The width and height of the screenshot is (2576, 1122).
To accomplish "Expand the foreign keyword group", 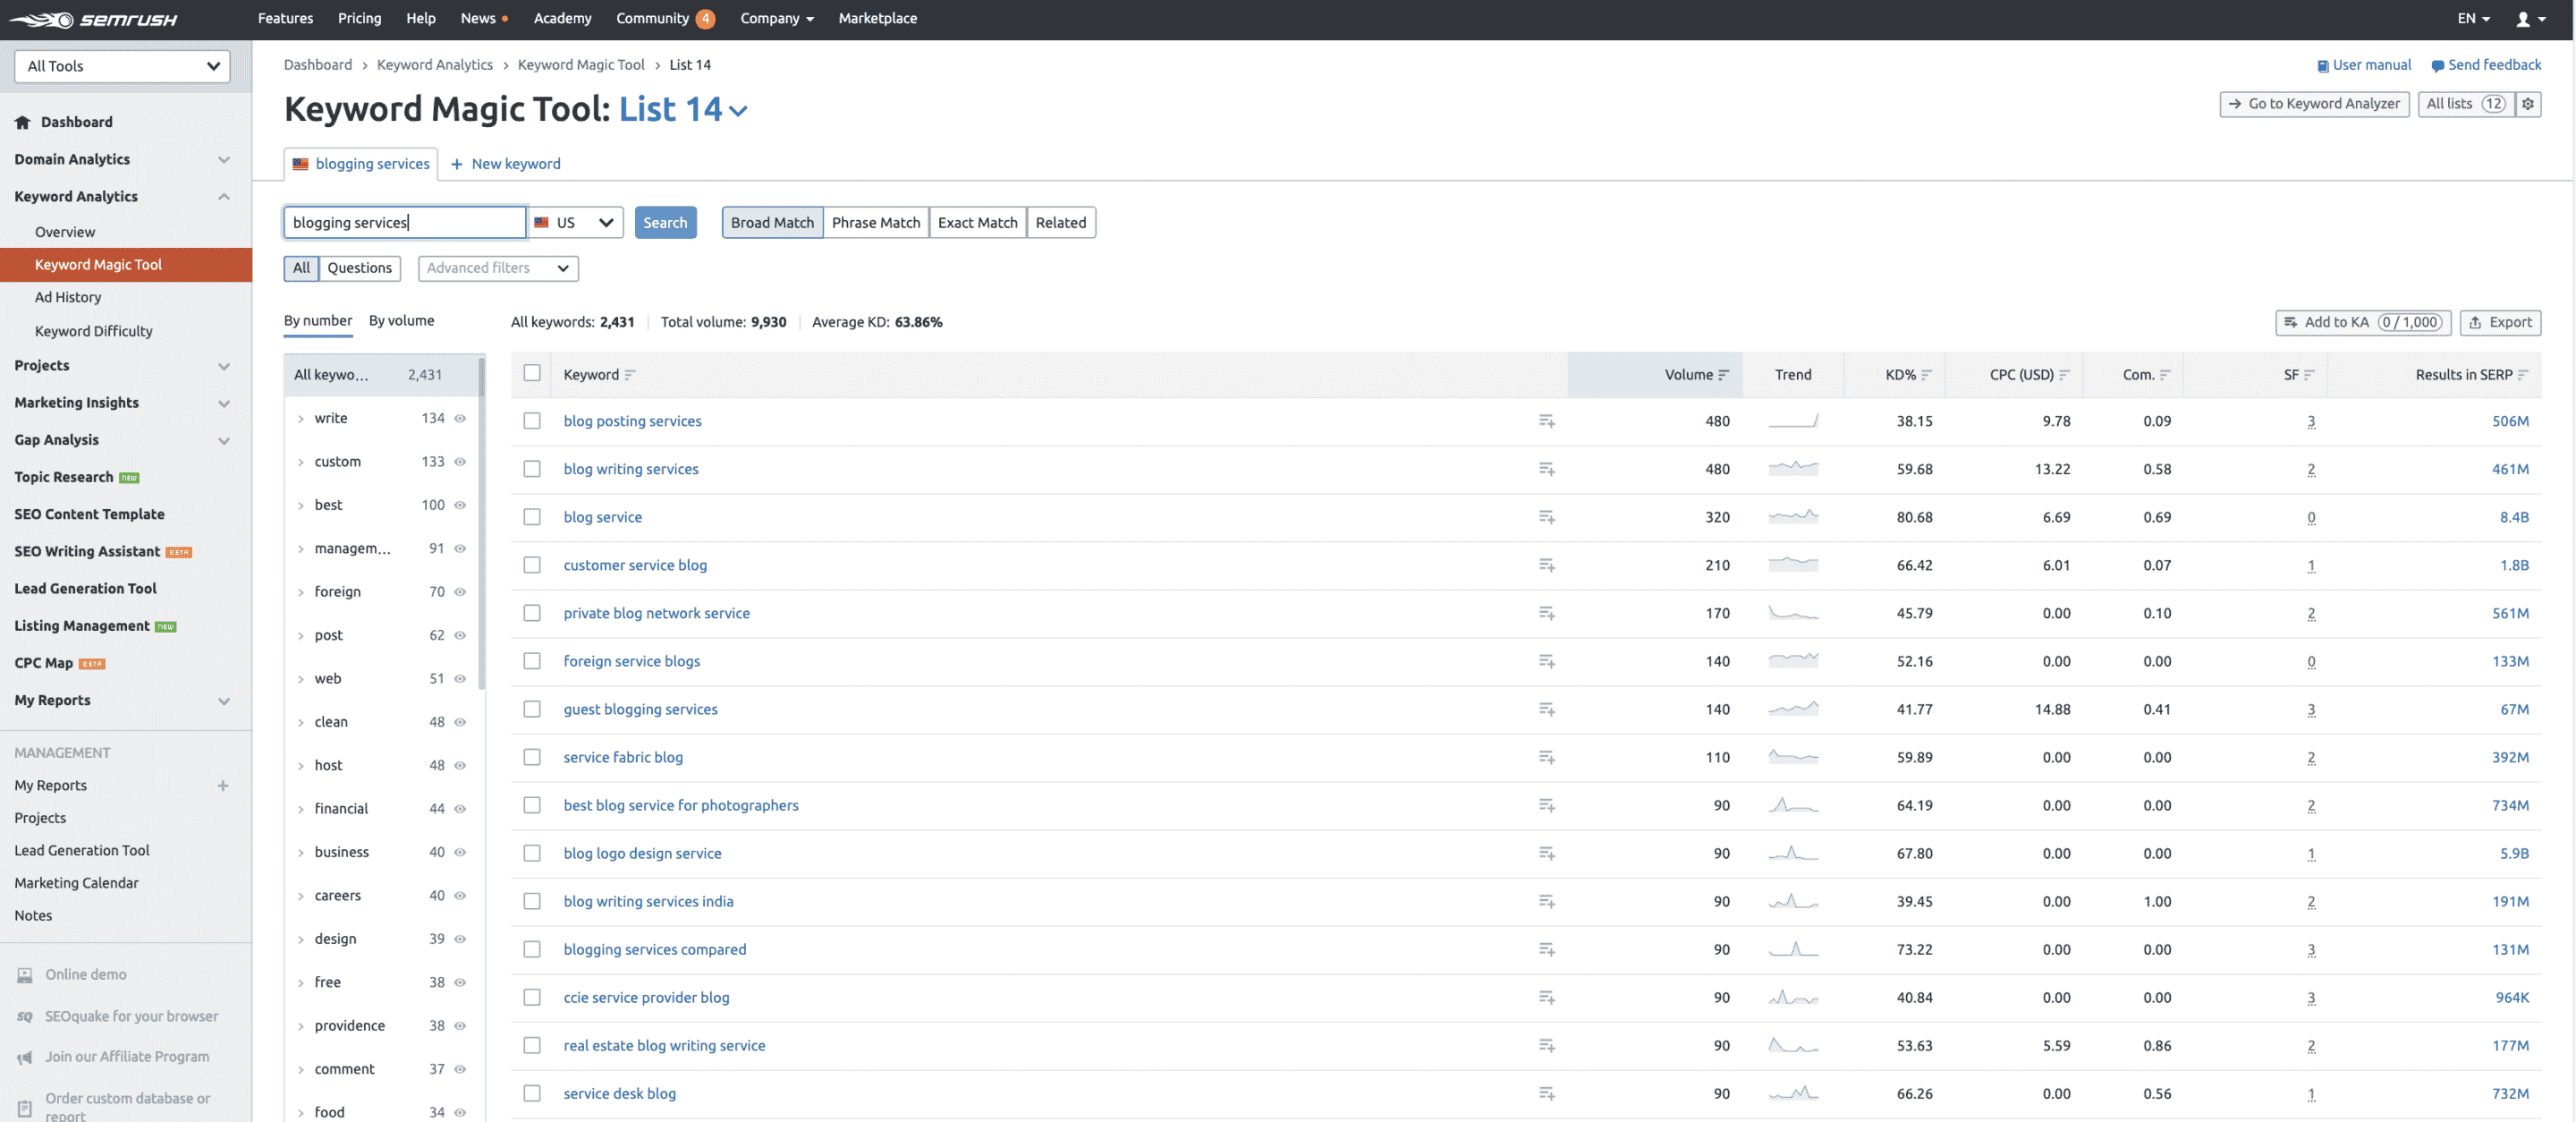I will (x=301, y=592).
